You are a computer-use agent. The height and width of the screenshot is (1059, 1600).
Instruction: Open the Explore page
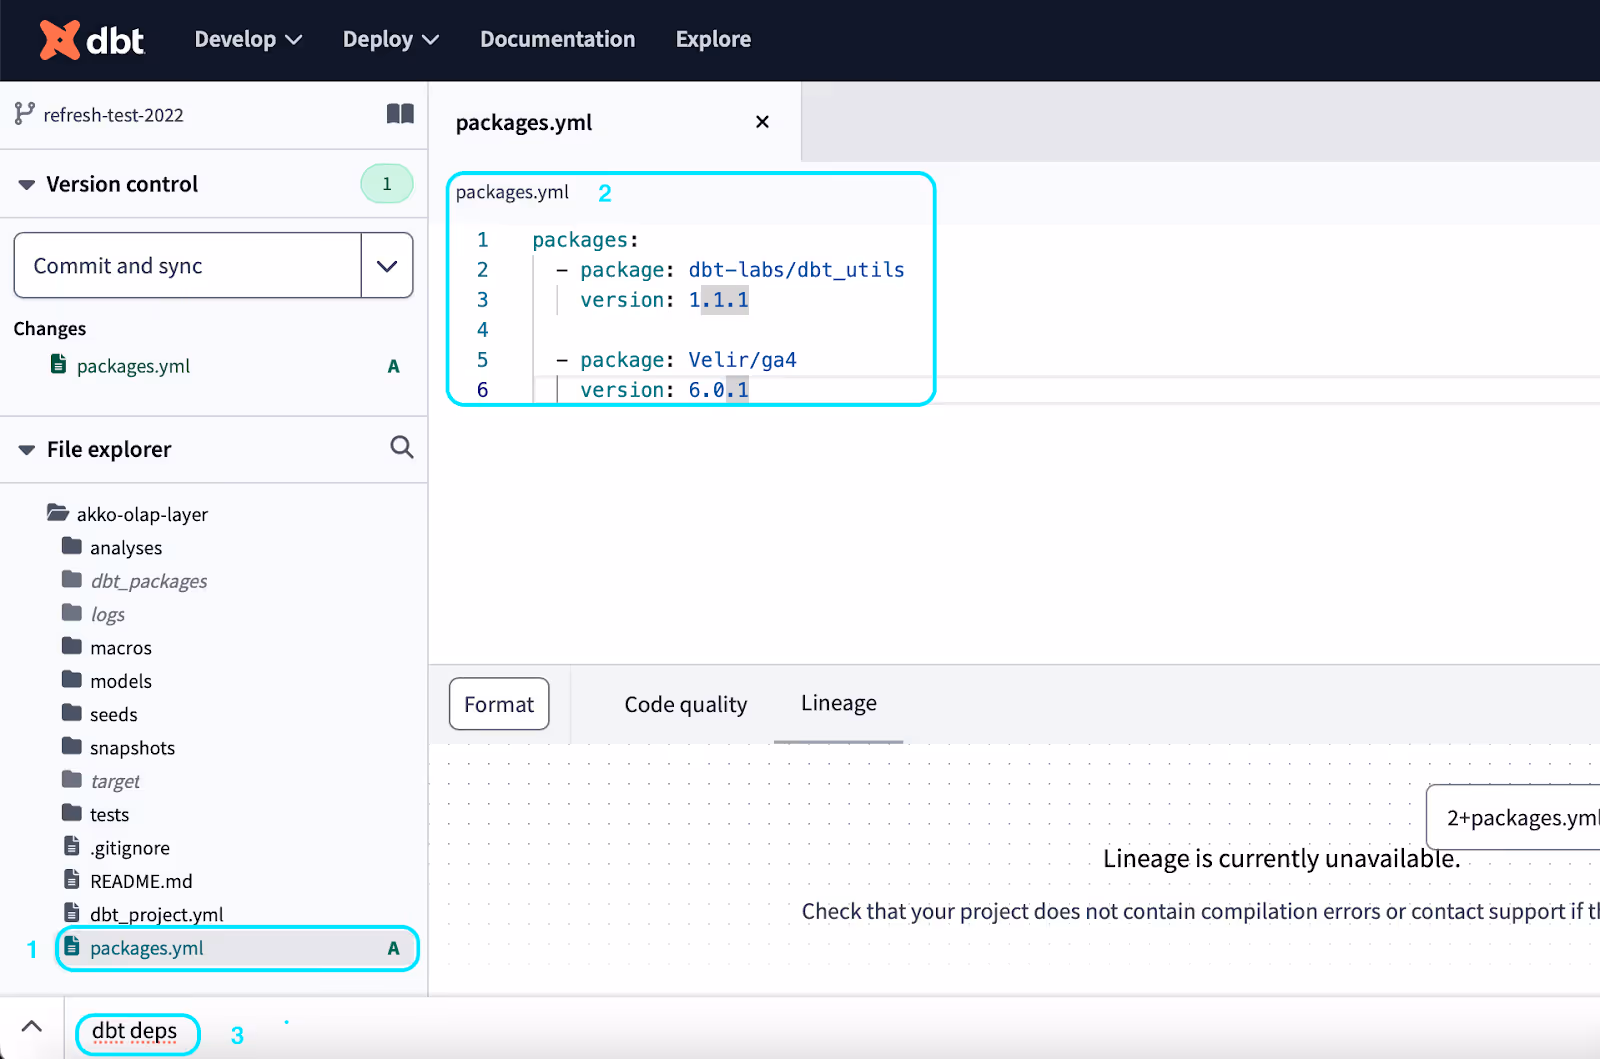(713, 40)
